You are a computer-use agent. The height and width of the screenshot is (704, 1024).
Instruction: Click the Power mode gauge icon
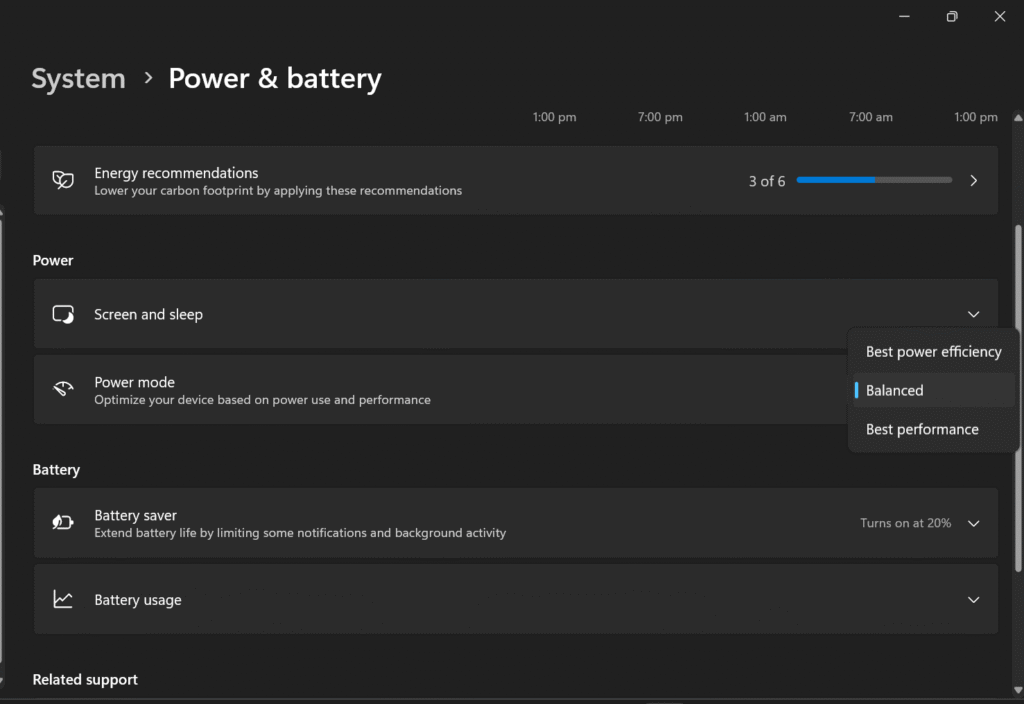click(x=63, y=390)
